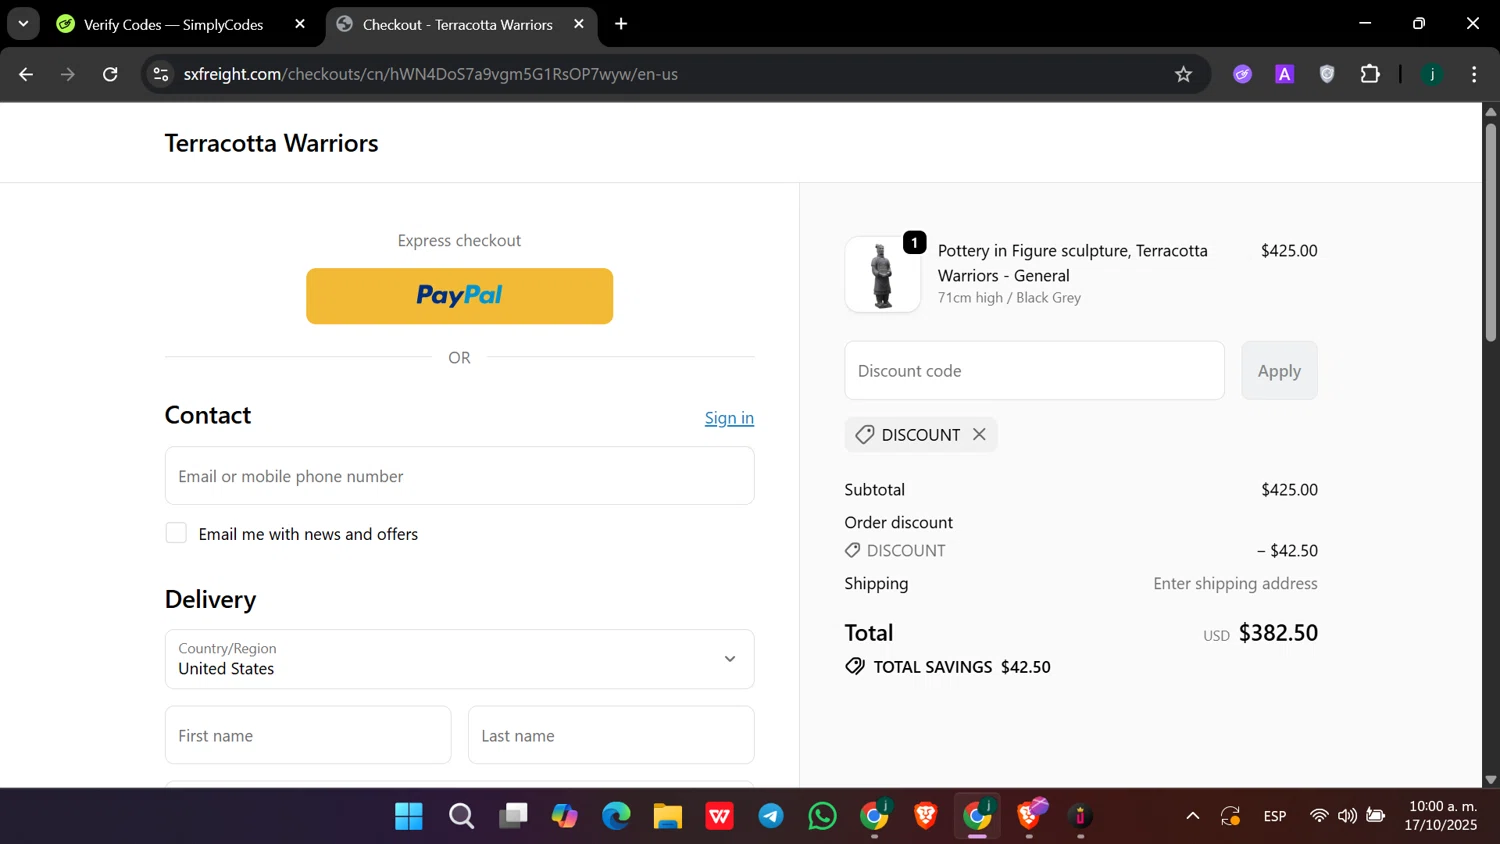Open the ESP language indicator
This screenshot has width=1500, height=844.
pos(1275,816)
